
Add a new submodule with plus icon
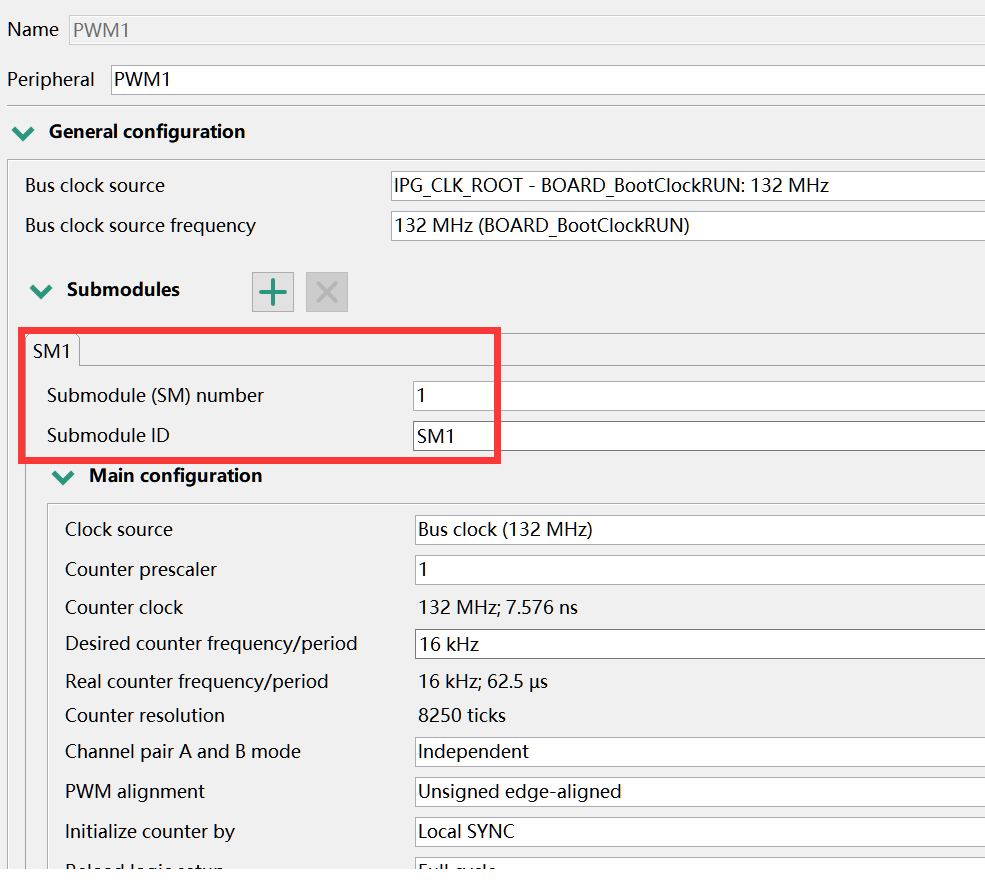(273, 292)
